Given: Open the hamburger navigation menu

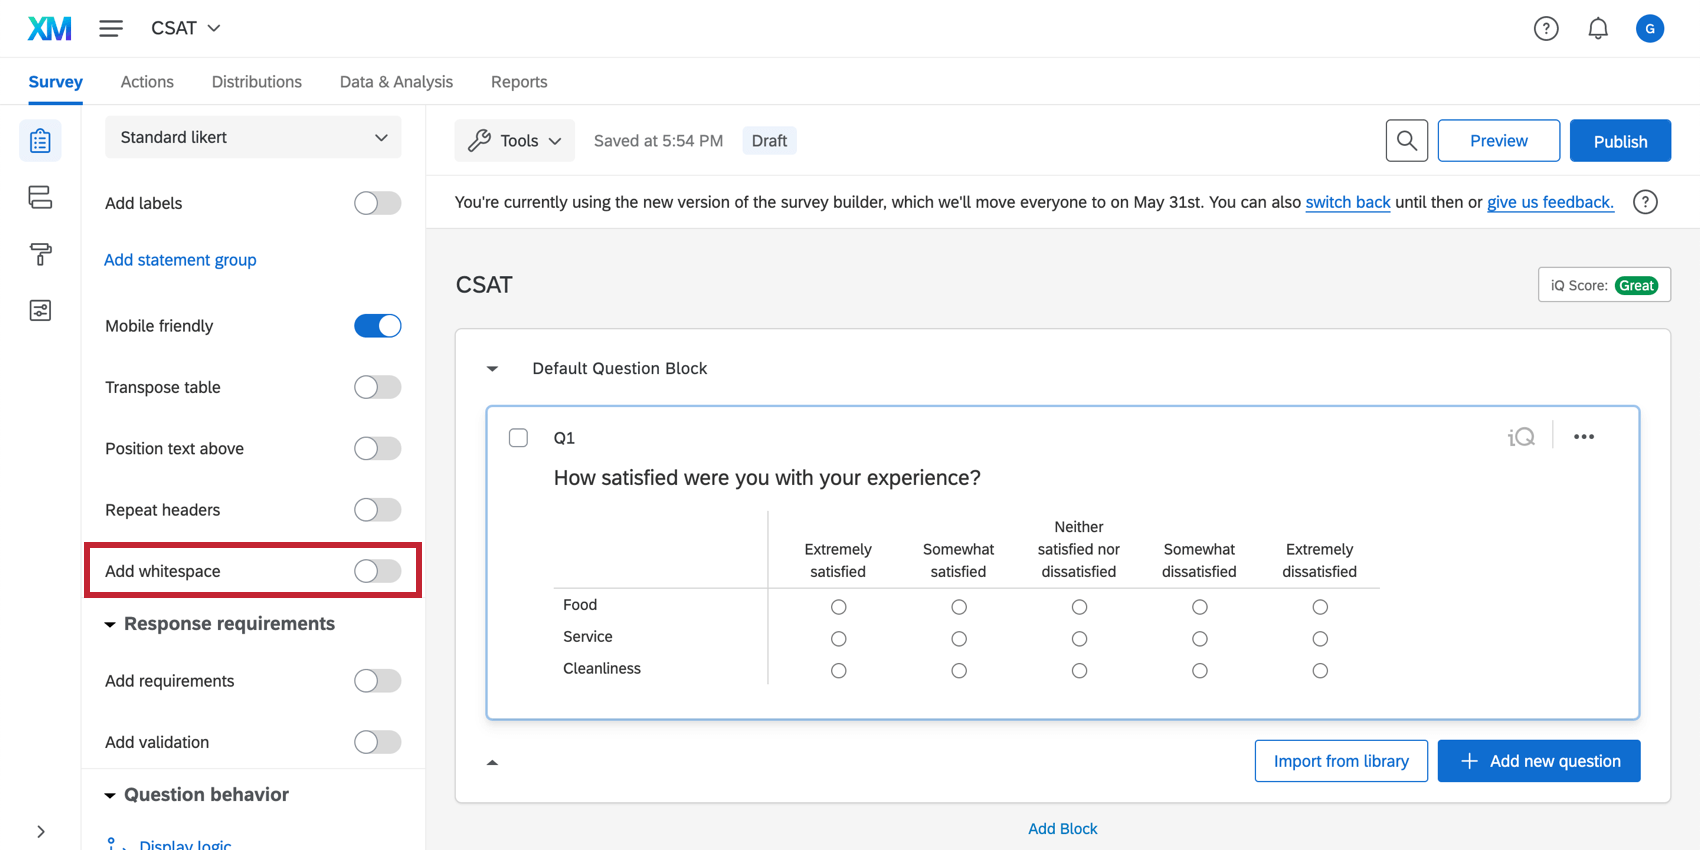Looking at the screenshot, I should point(111,28).
